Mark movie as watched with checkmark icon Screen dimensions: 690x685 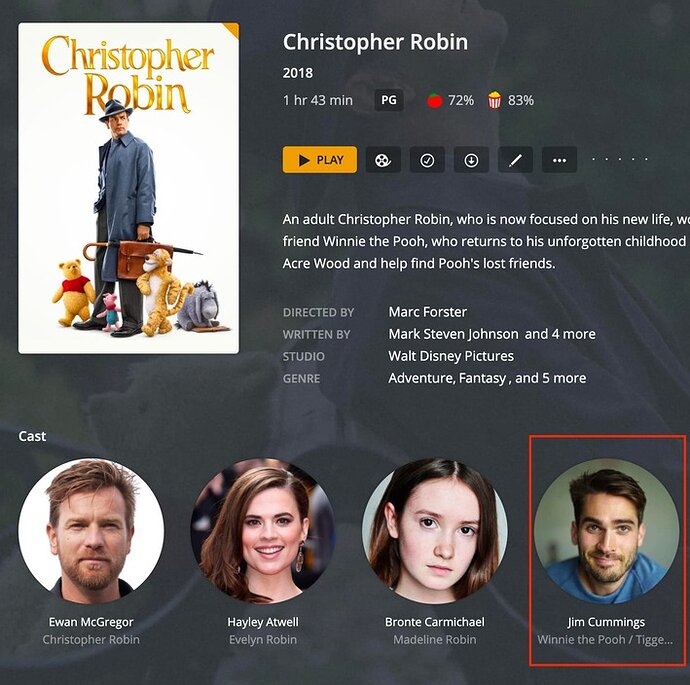[427, 160]
